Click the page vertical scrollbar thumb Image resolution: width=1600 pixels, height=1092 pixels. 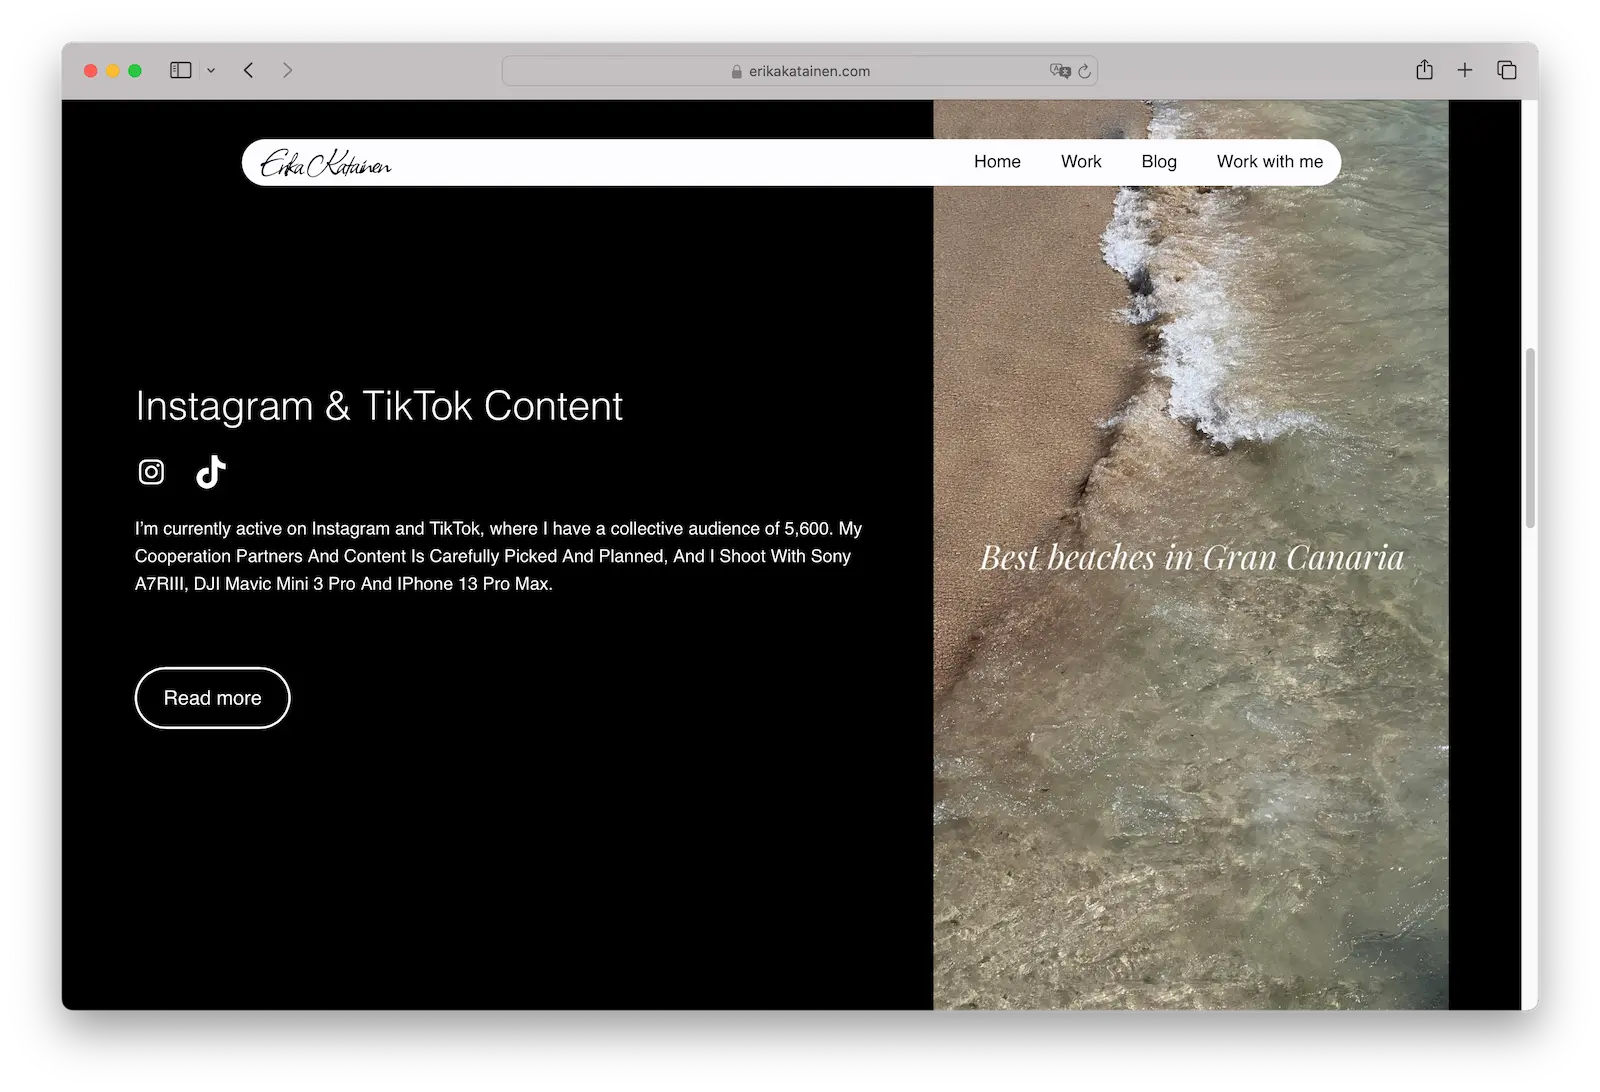click(1529, 438)
